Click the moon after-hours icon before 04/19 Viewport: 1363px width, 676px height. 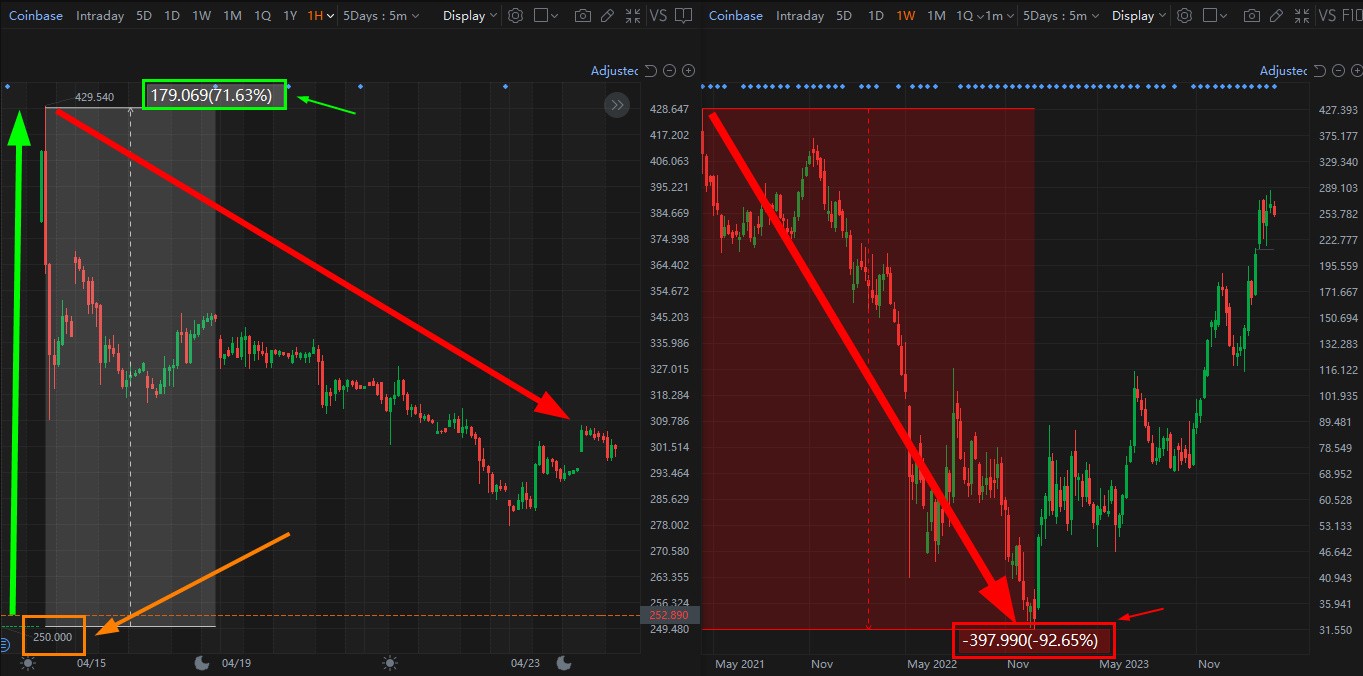(202, 663)
